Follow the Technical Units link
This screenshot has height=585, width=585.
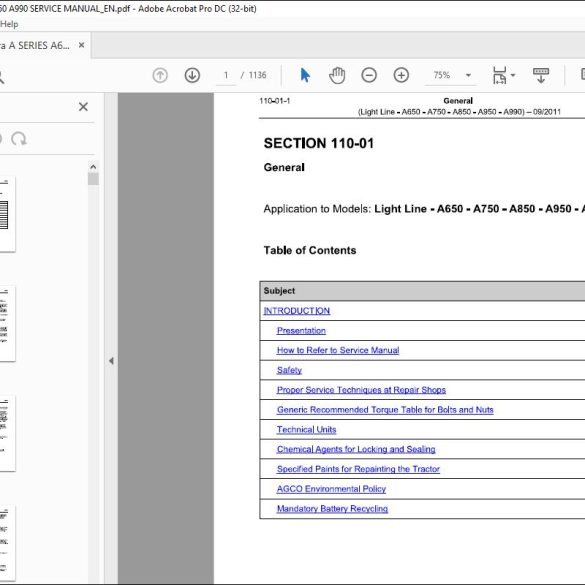click(306, 429)
